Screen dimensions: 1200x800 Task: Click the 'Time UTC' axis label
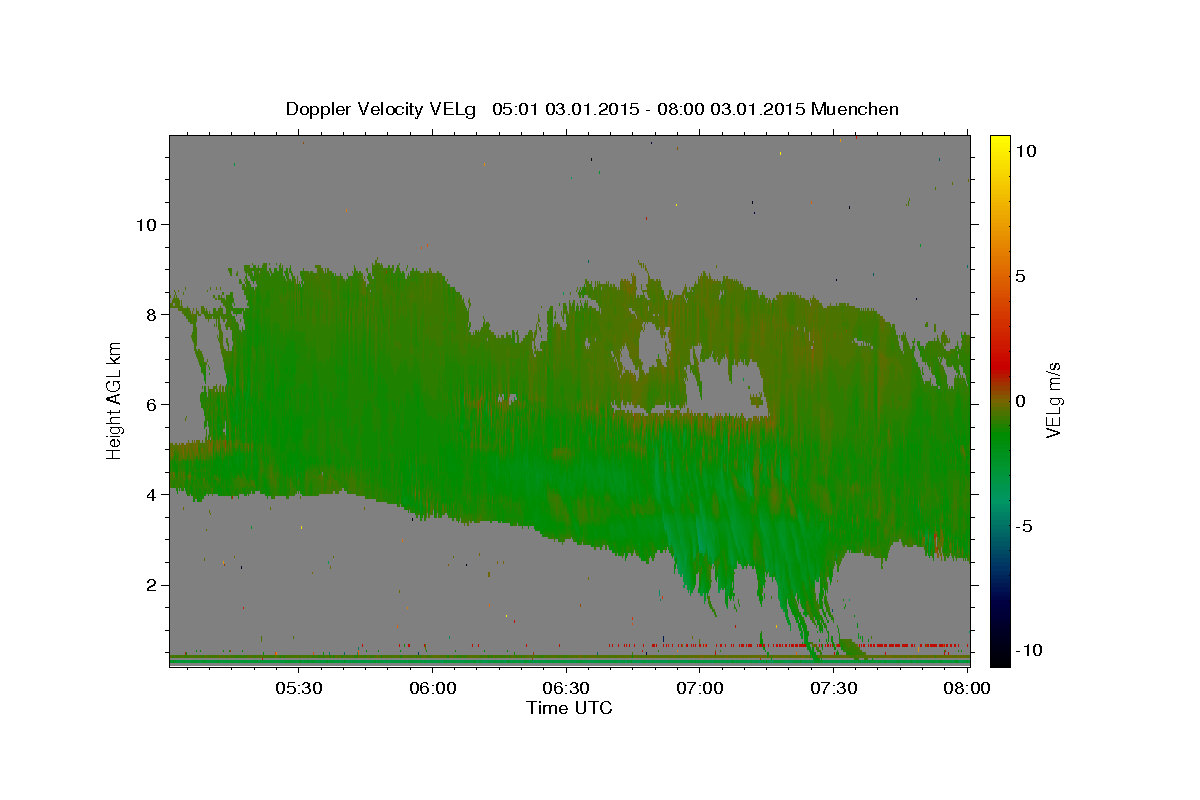coord(569,708)
